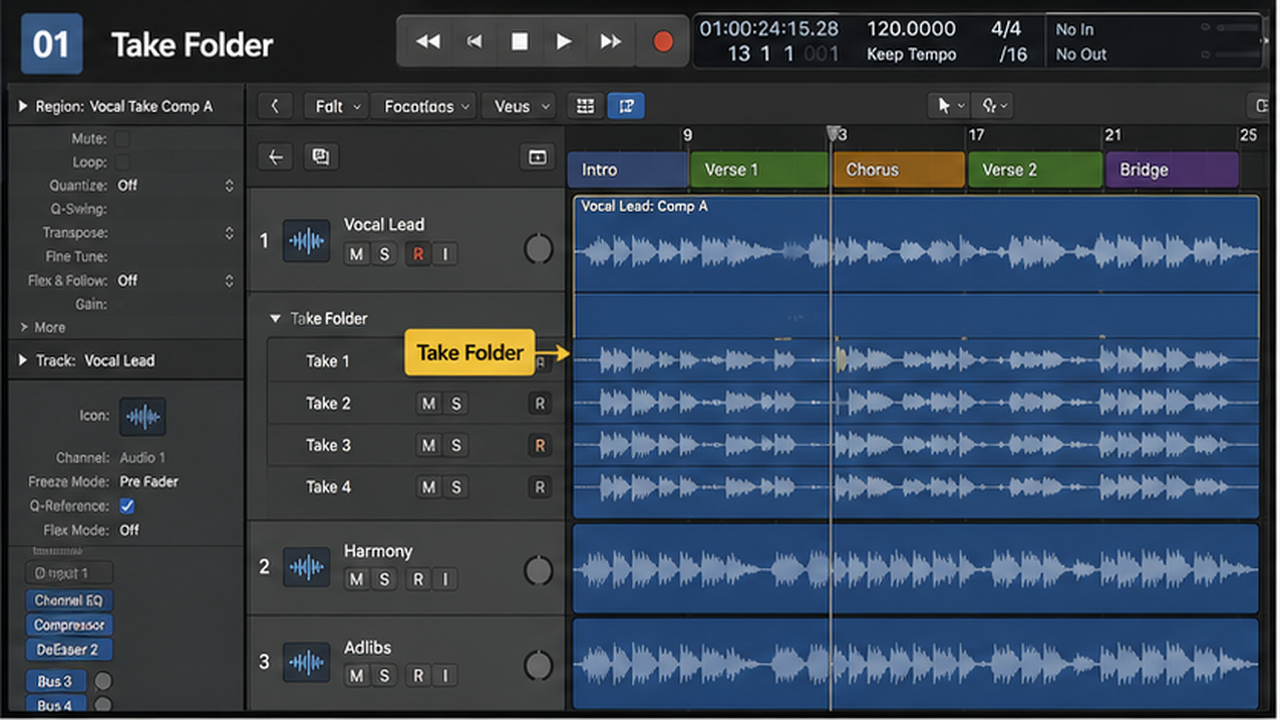Viewport: 1280px width, 720px height.
Task: Duplicate track with the overlapping squares icon
Action: click(320, 157)
